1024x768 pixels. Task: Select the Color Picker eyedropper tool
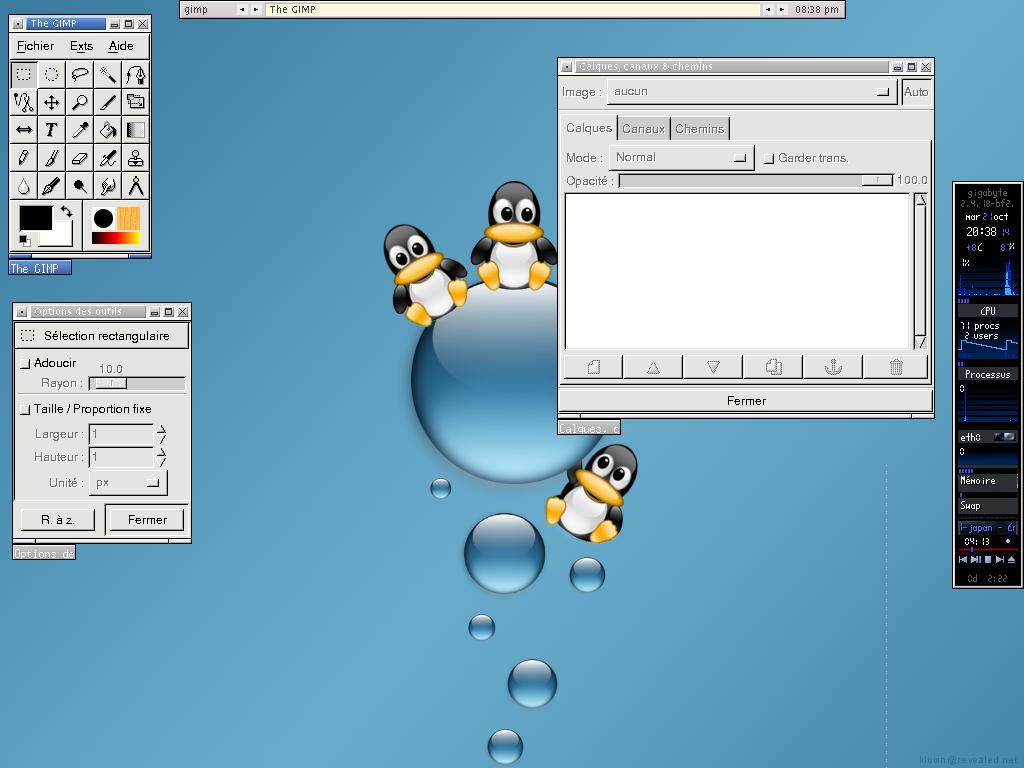coord(80,130)
